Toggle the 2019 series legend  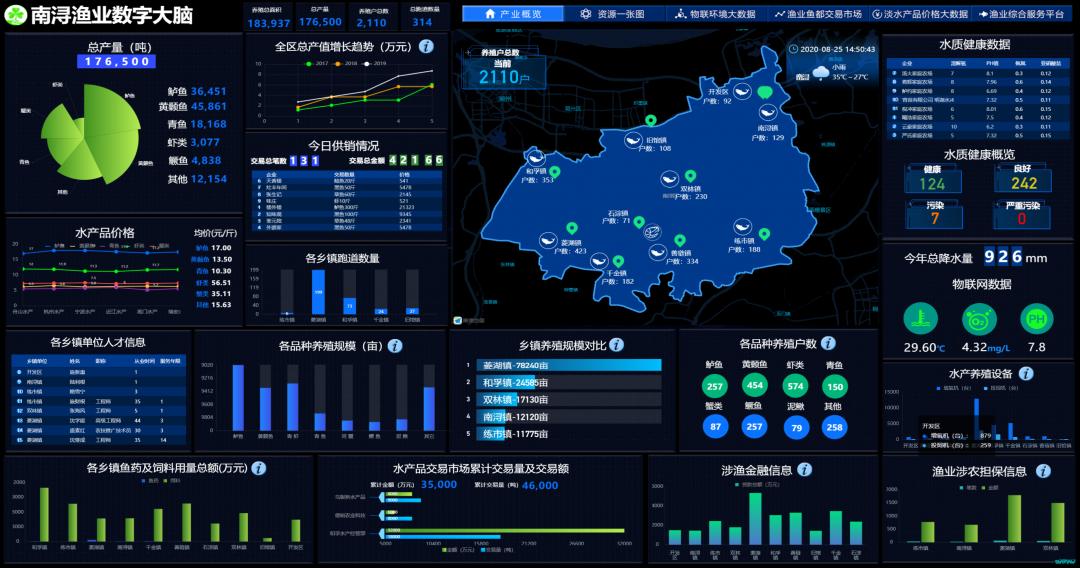(x=375, y=63)
